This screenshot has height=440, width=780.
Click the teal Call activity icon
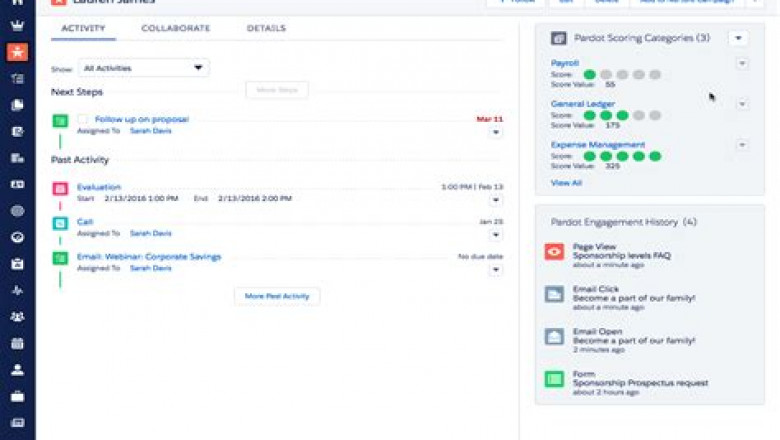60,223
